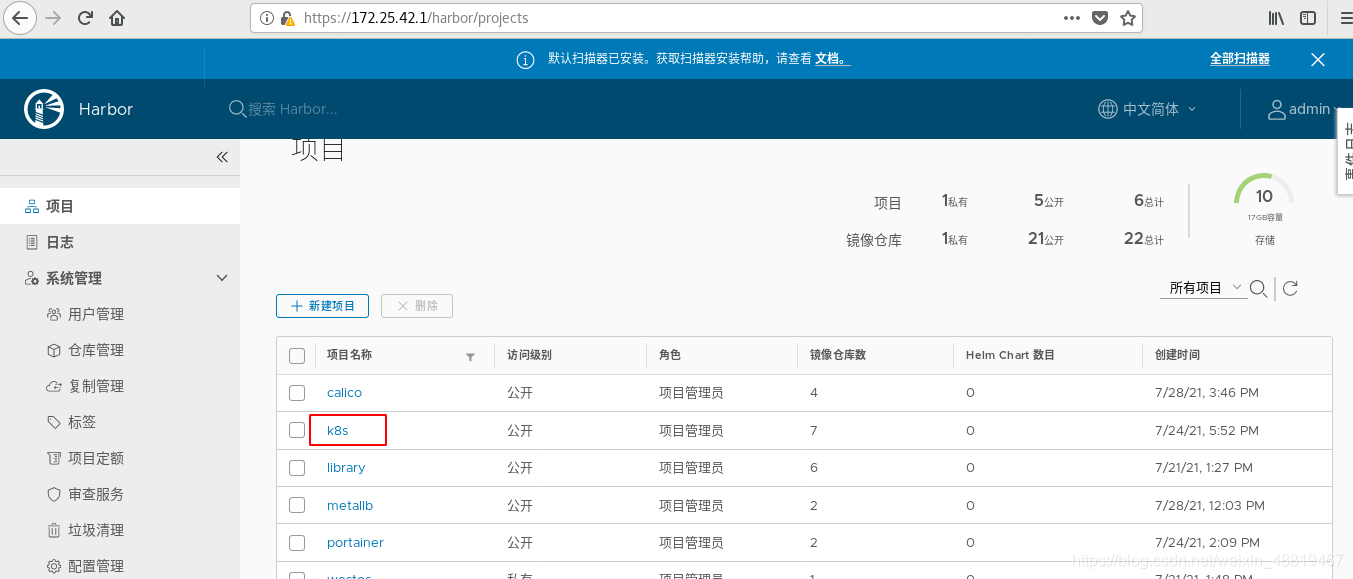
Task: Click the 新建项目 button
Action: click(322, 306)
